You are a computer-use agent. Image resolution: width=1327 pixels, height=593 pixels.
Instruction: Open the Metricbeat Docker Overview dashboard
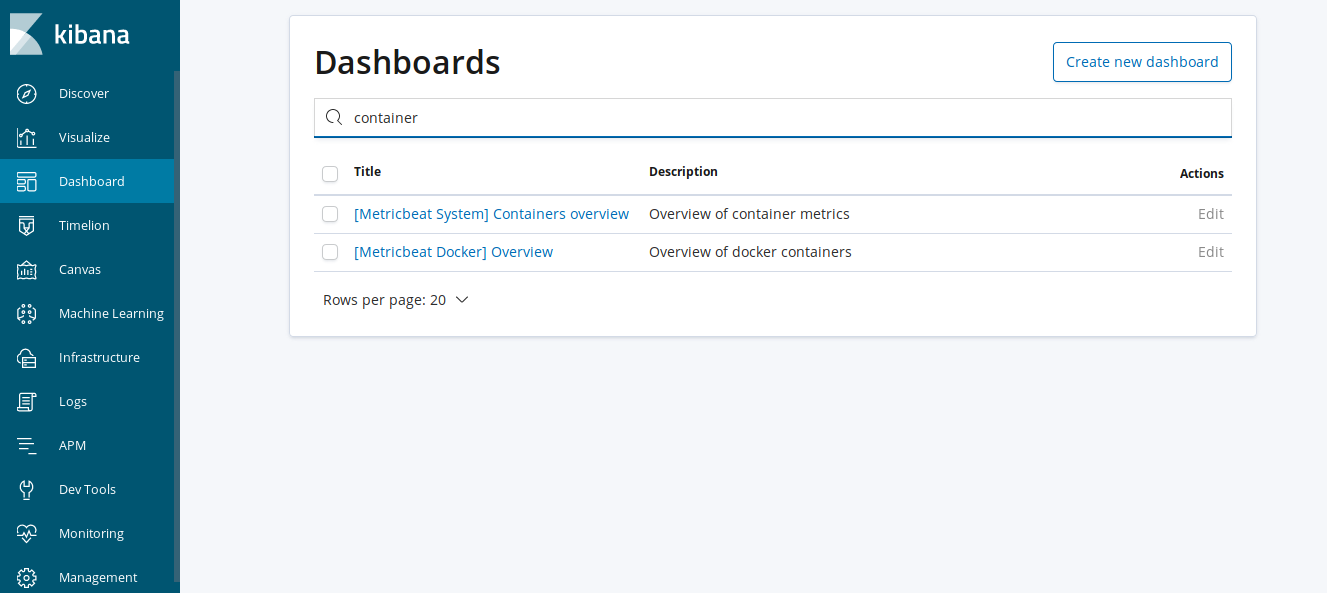point(454,251)
